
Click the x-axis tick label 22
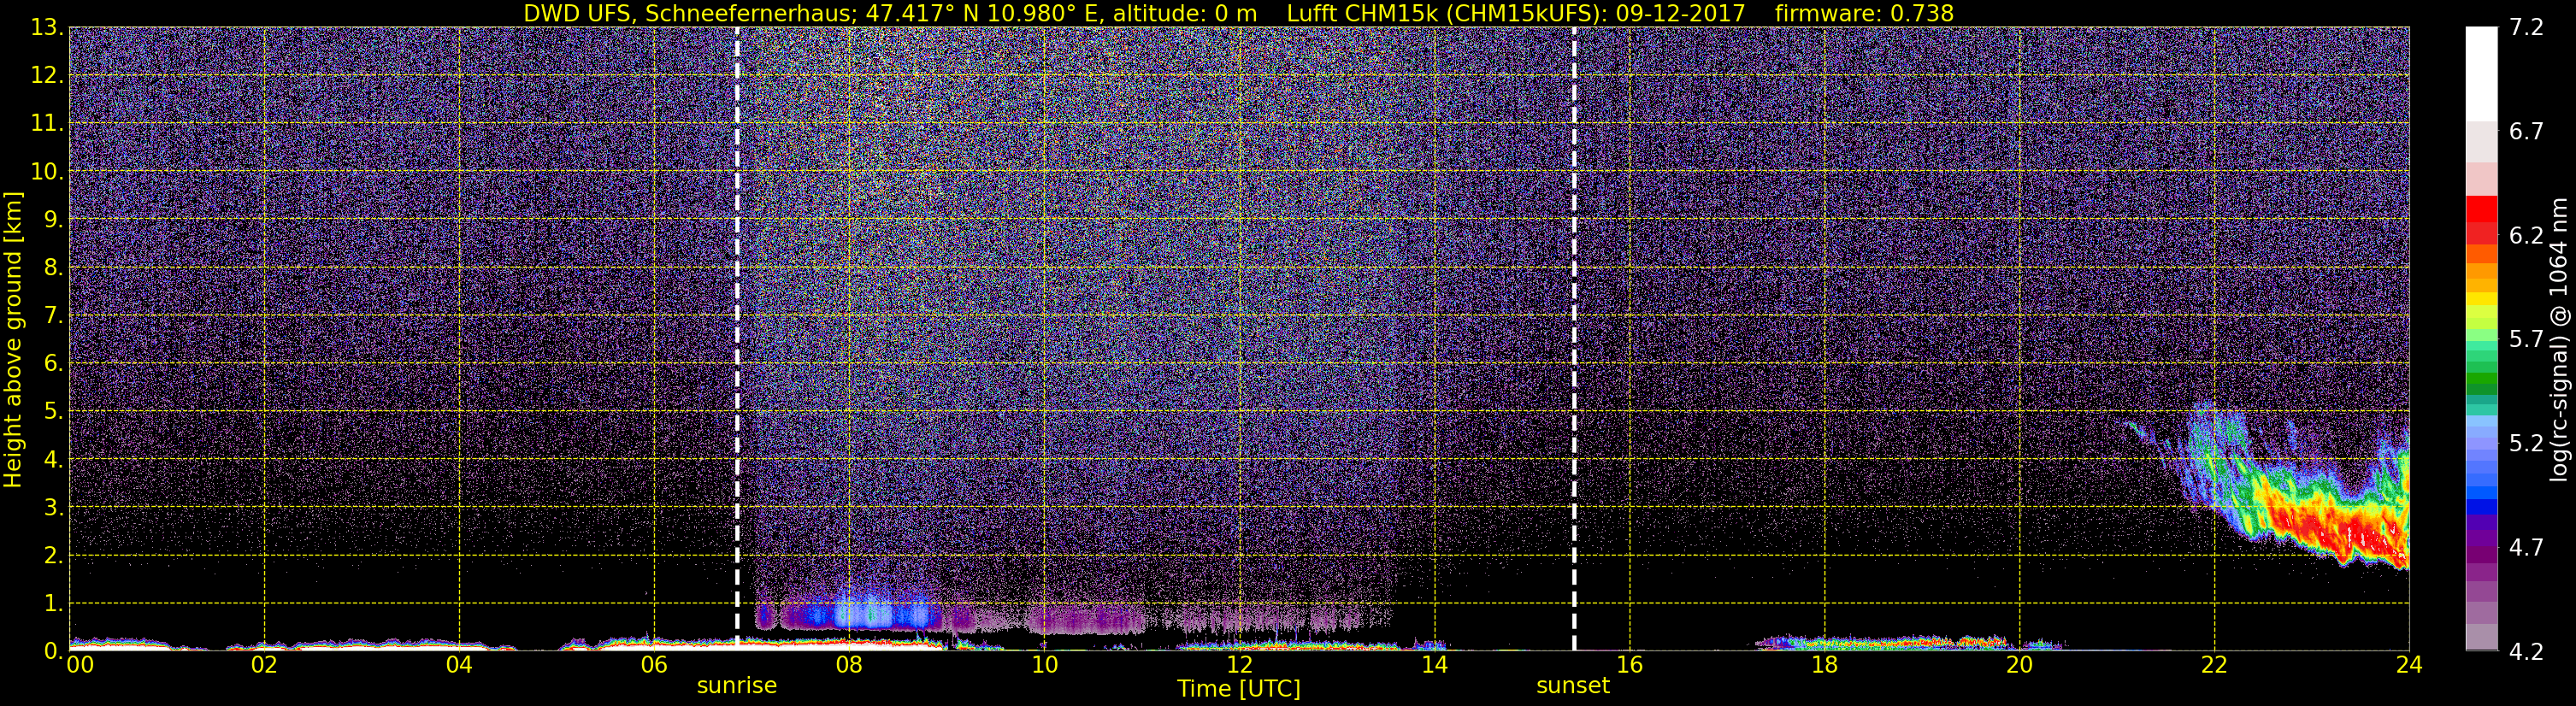click(x=2214, y=665)
